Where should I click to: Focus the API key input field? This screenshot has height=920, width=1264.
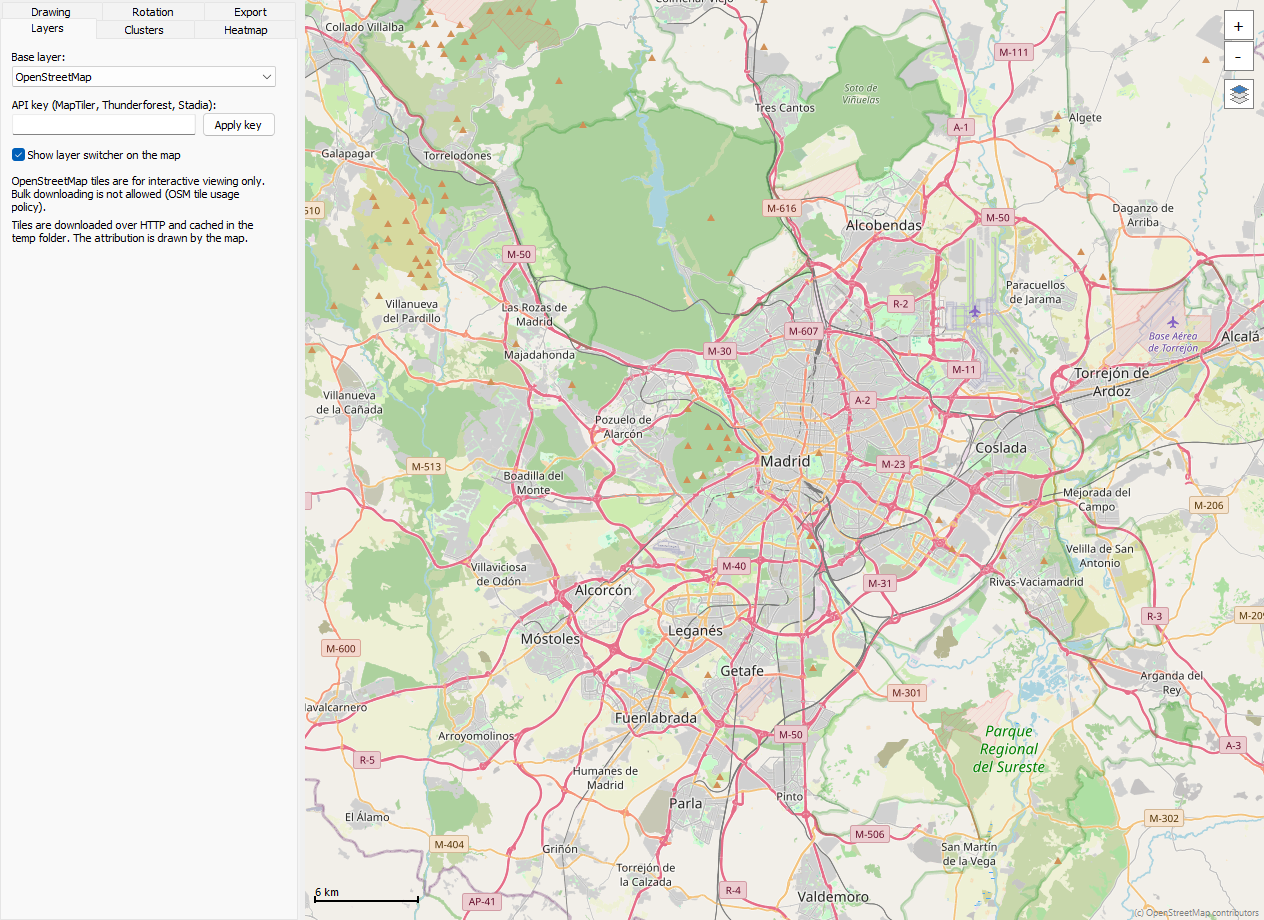click(x=104, y=125)
